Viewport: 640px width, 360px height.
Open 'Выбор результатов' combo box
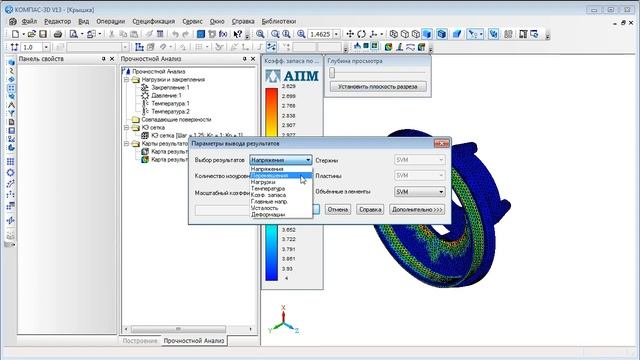pyautogui.click(x=281, y=160)
